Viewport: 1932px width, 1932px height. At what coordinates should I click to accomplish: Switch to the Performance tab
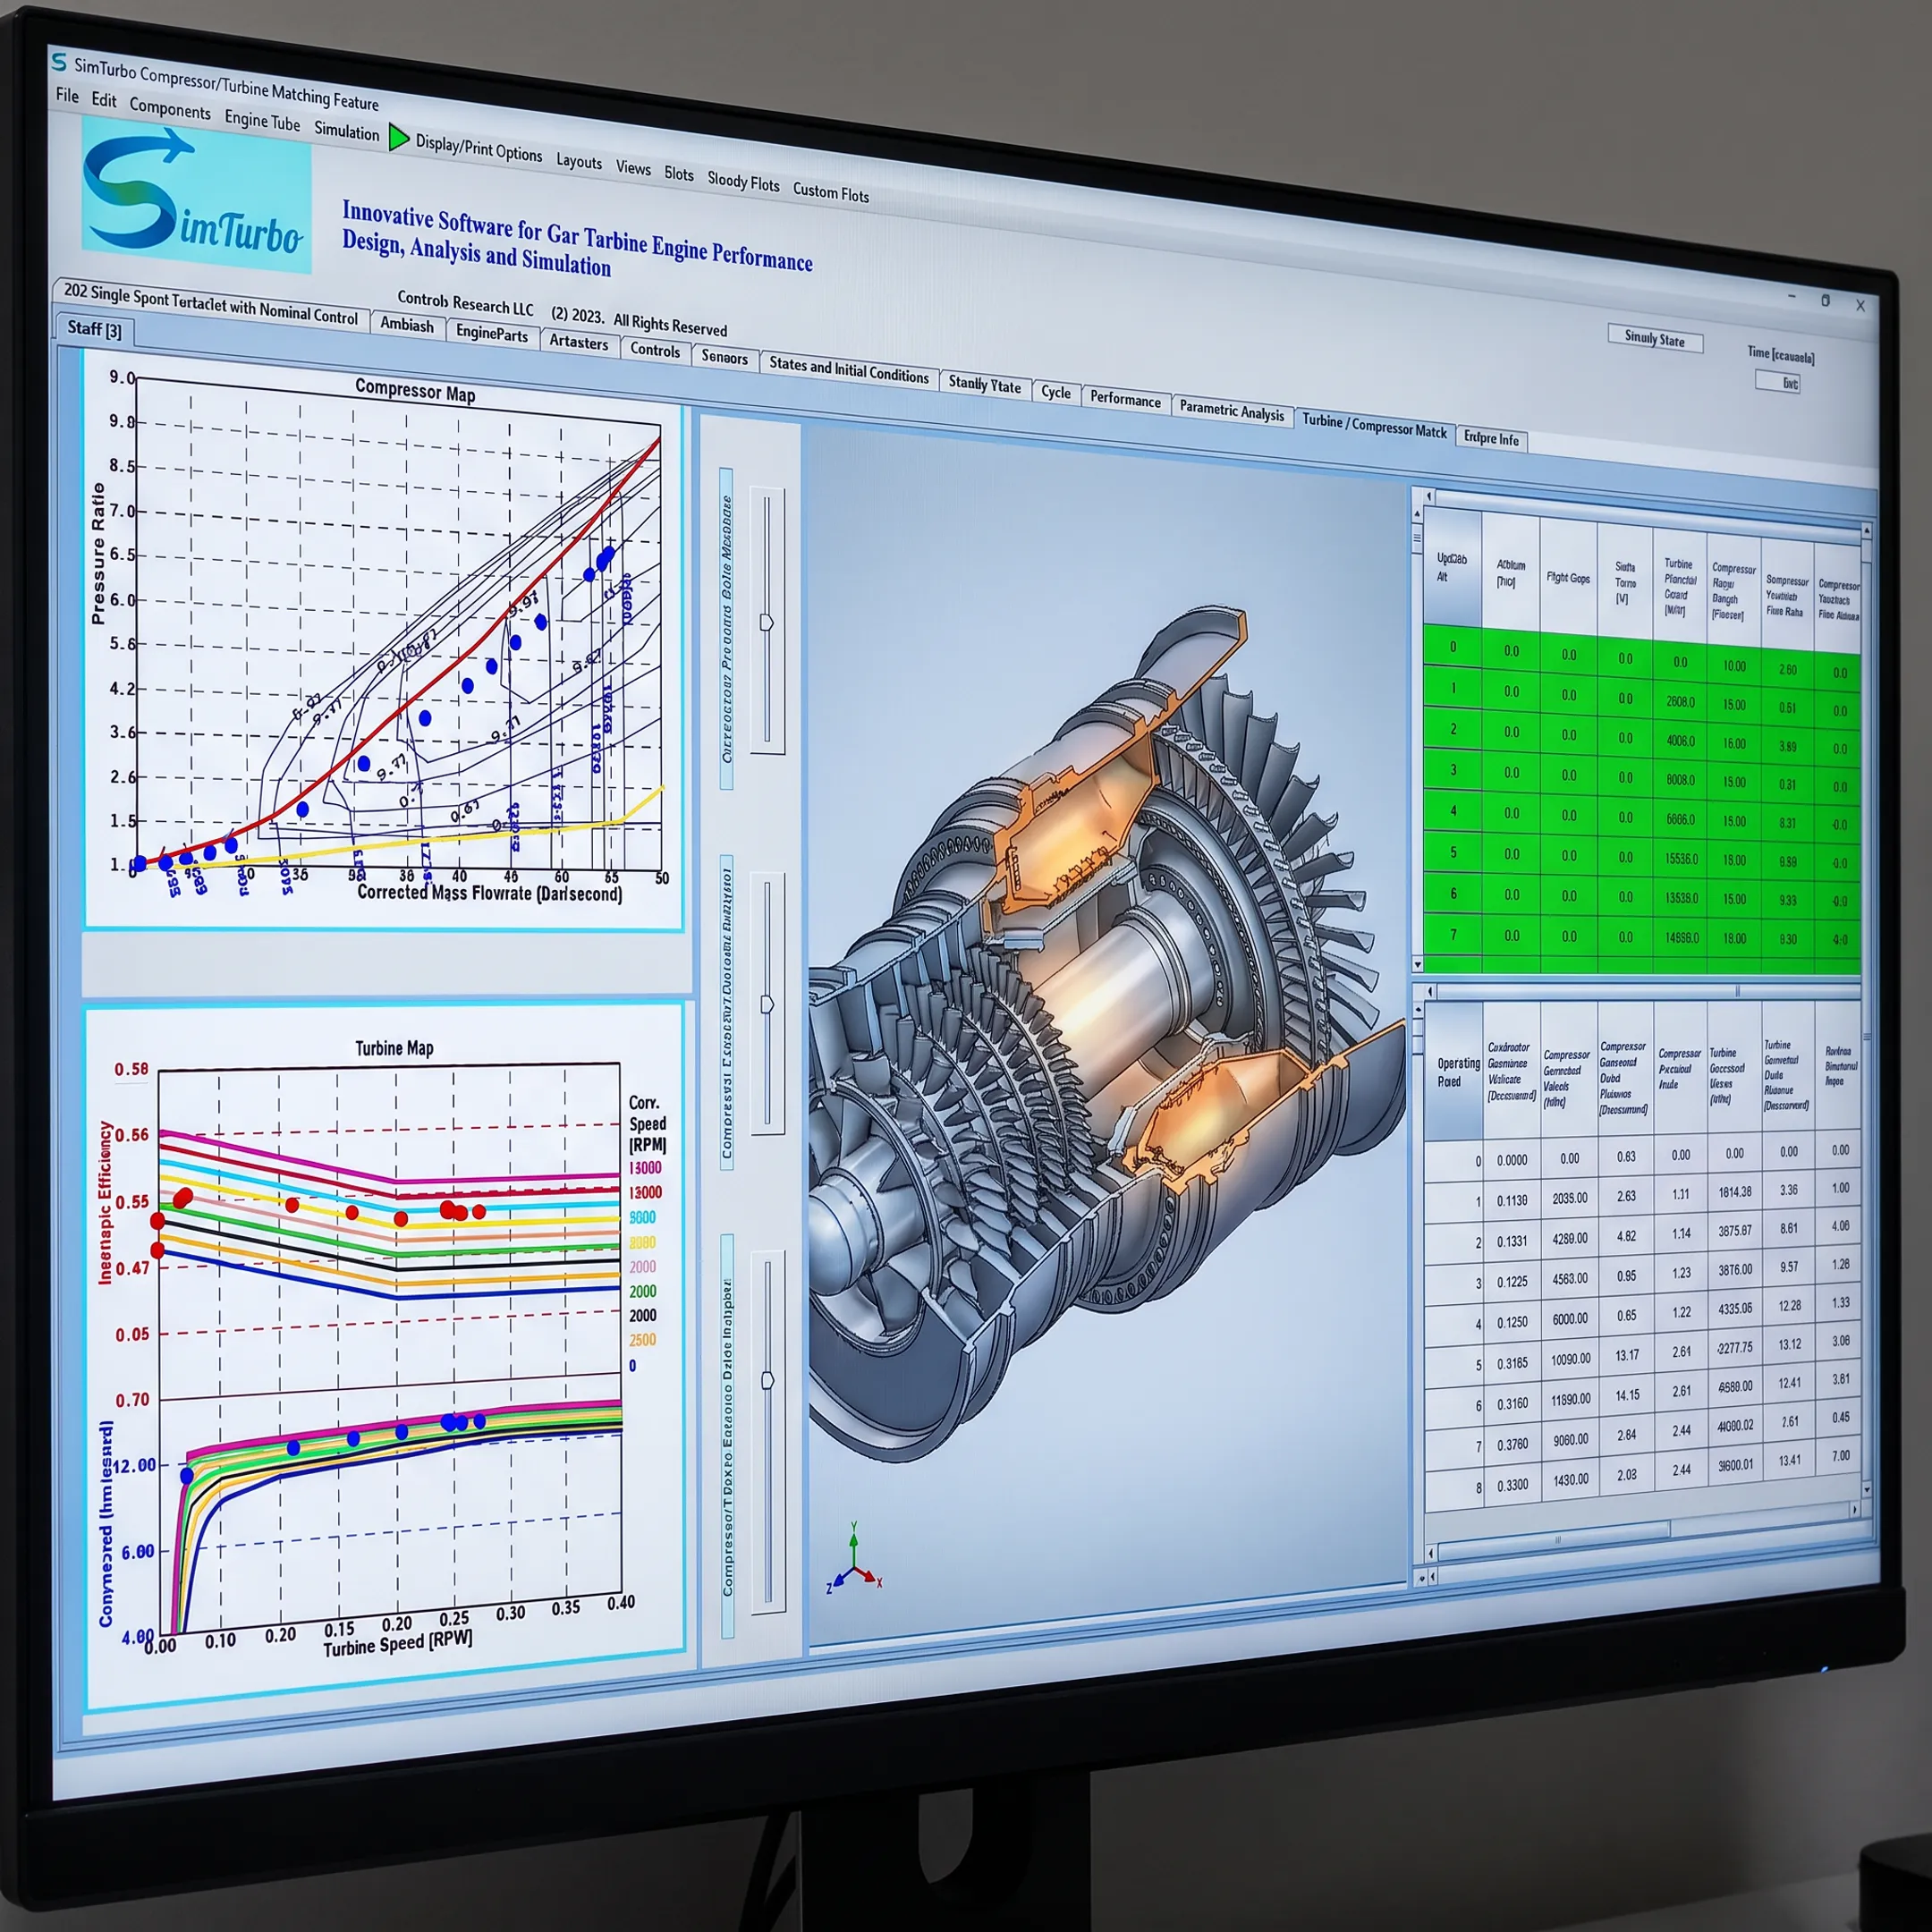pyautogui.click(x=1125, y=399)
